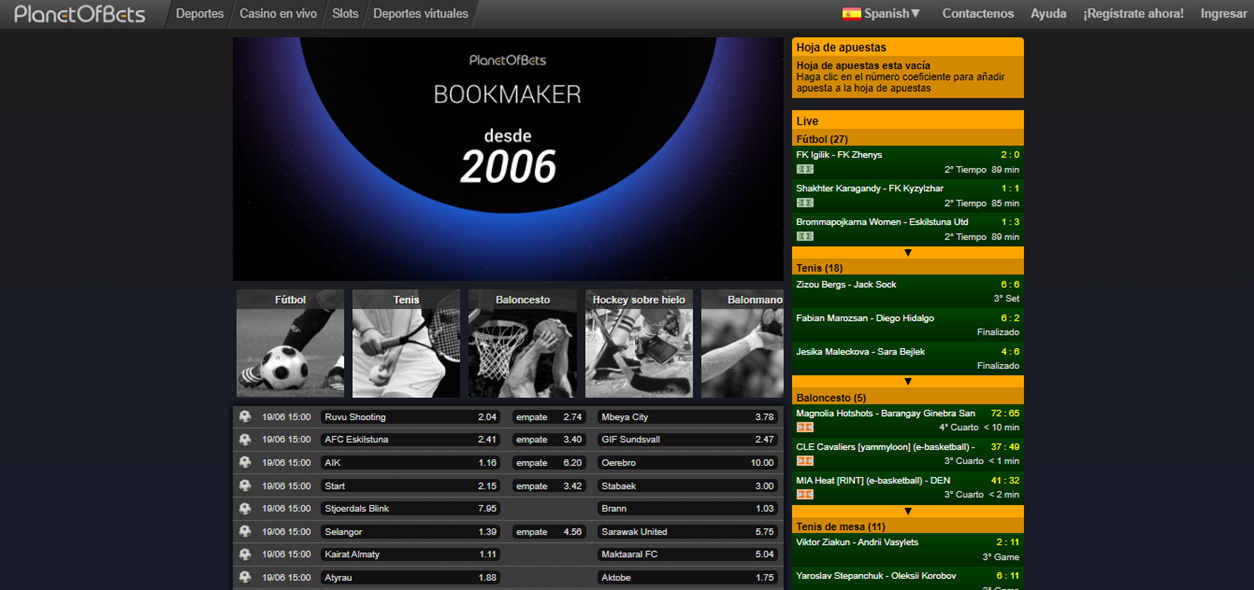Bet on AIK at 1.16
The height and width of the screenshot is (590, 1254).
(411, 463)
